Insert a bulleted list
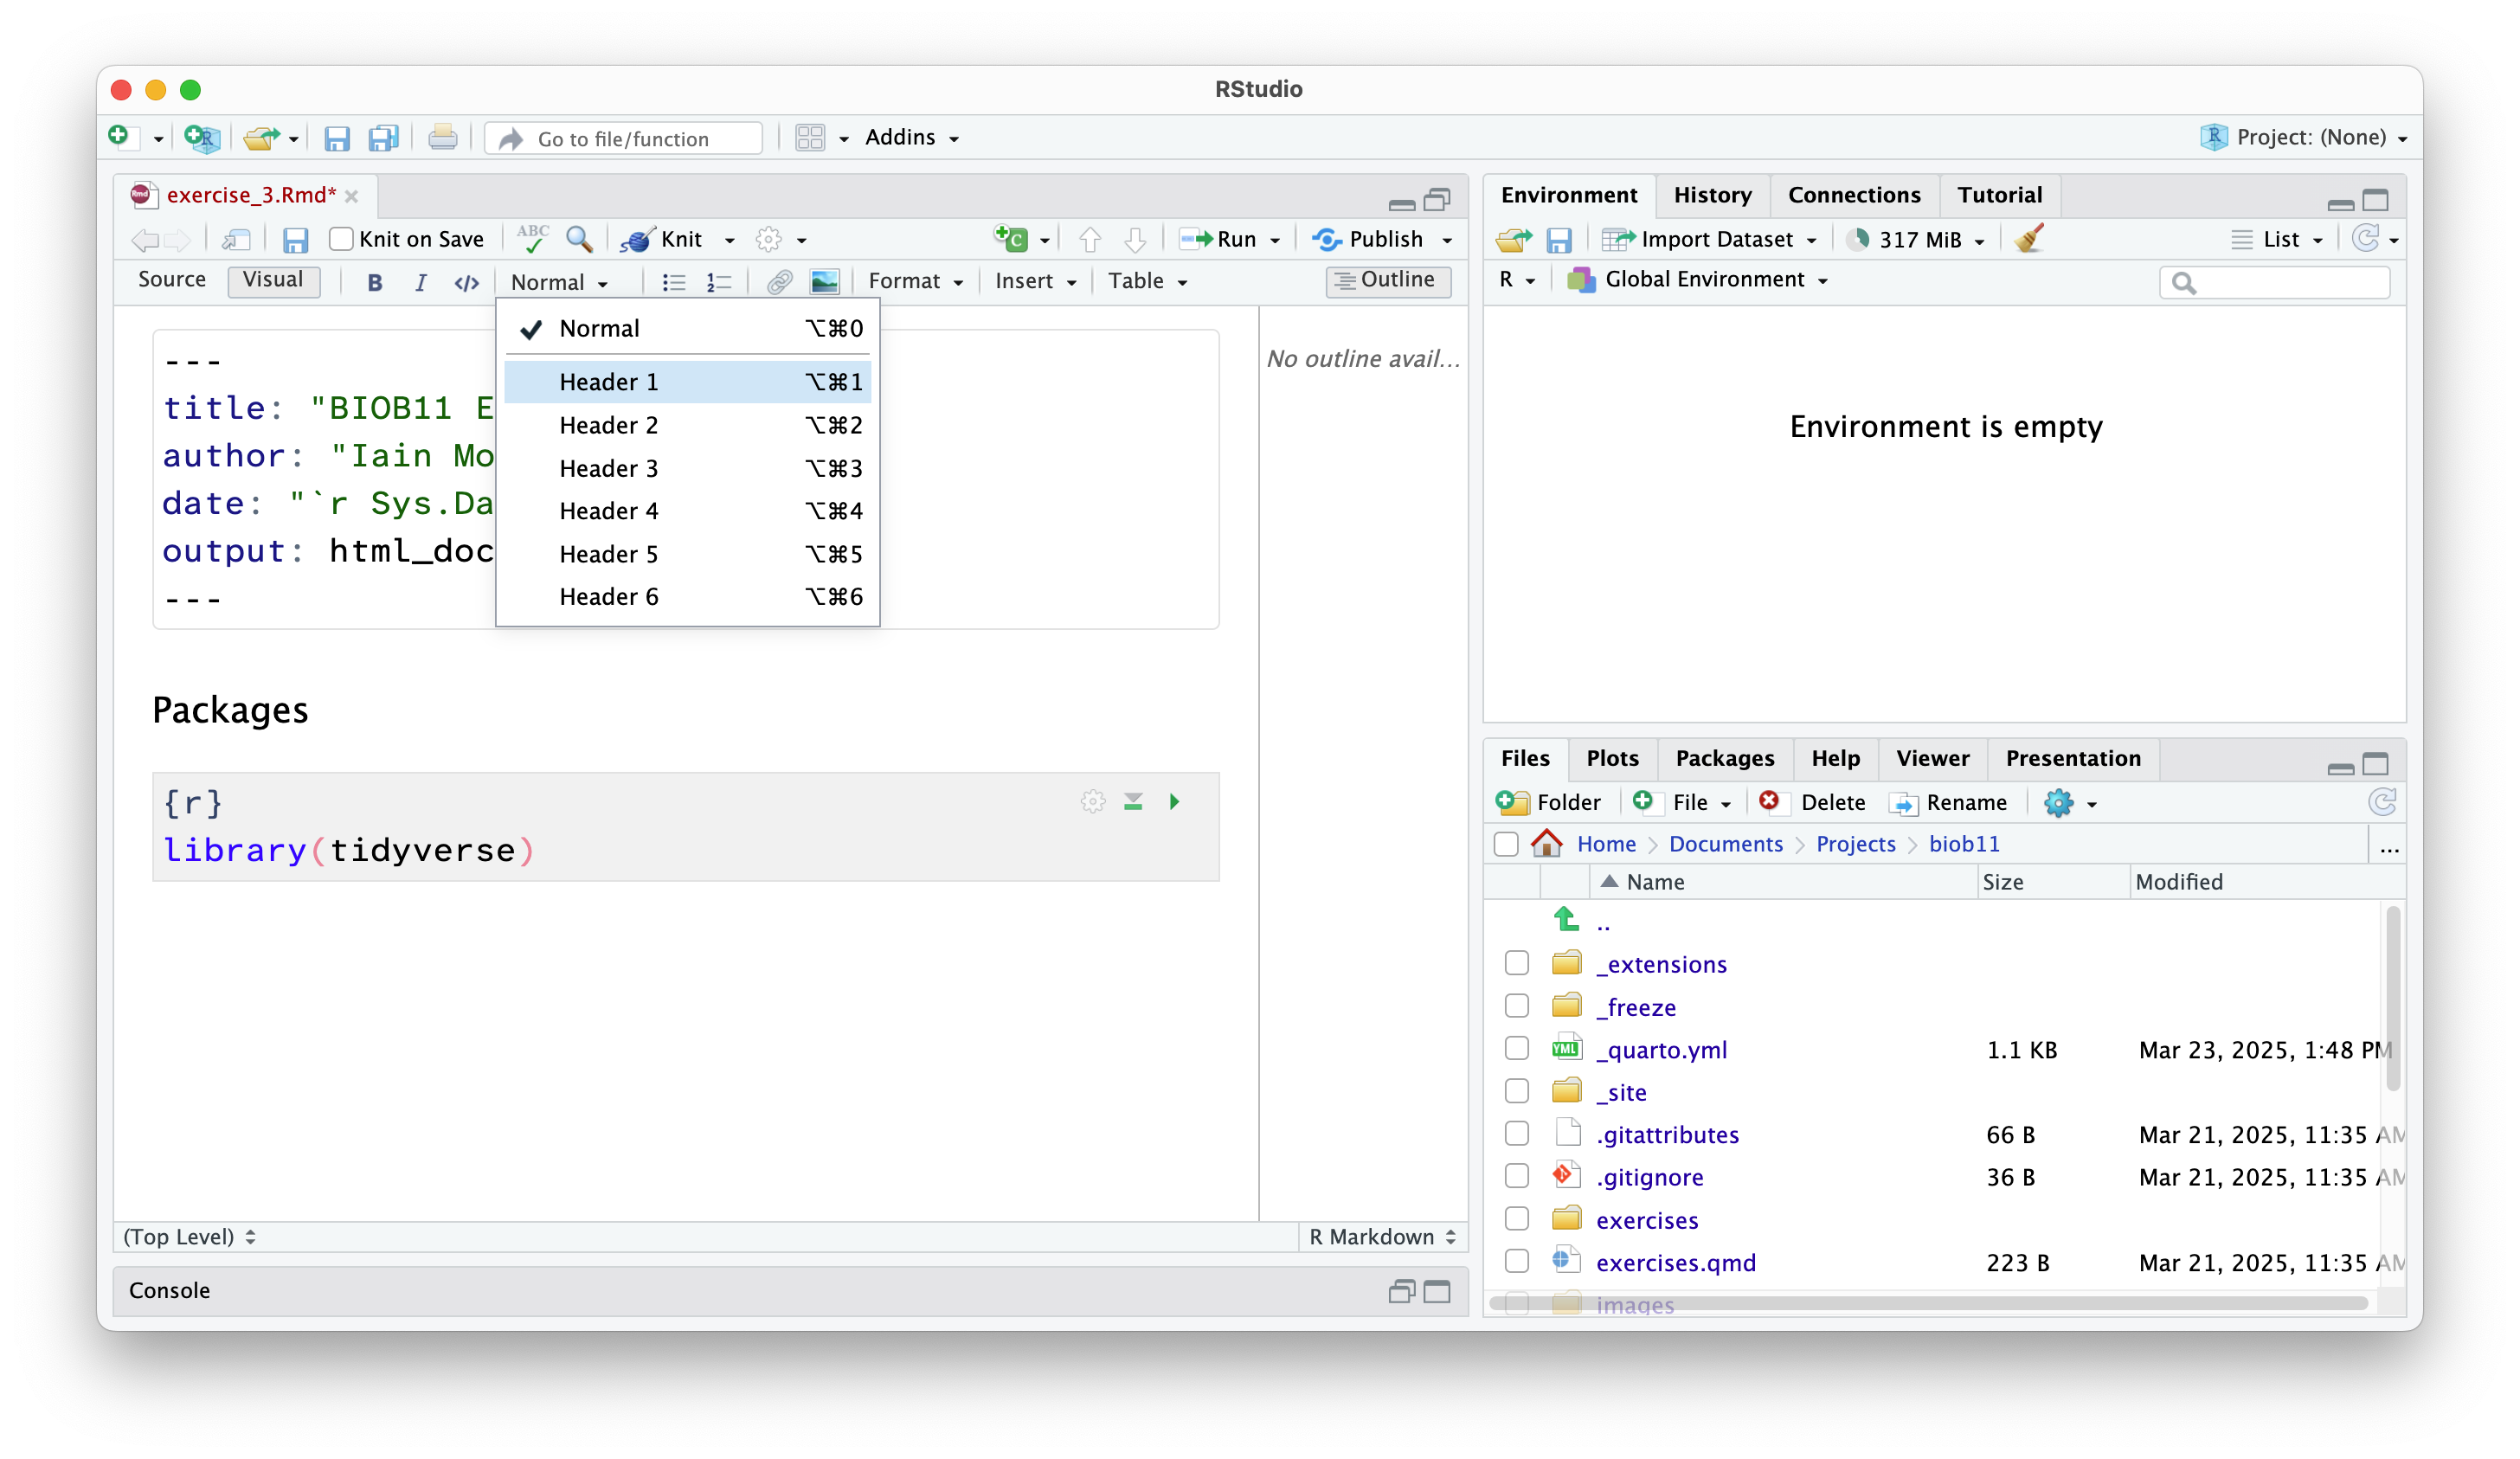 point(673,283)
